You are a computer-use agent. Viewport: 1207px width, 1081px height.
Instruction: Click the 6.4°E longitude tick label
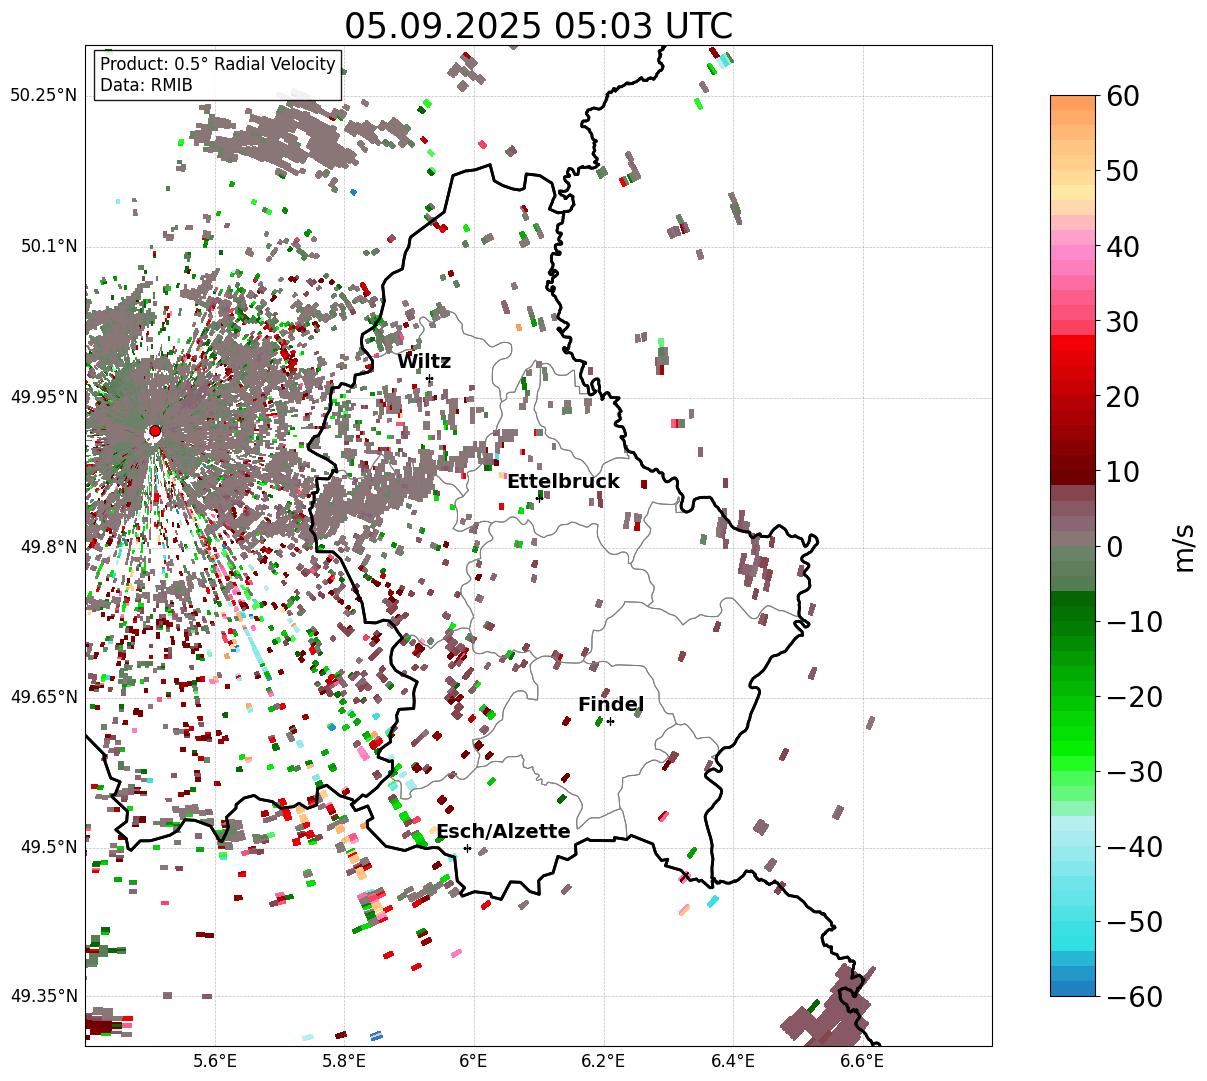point(733,1061)
